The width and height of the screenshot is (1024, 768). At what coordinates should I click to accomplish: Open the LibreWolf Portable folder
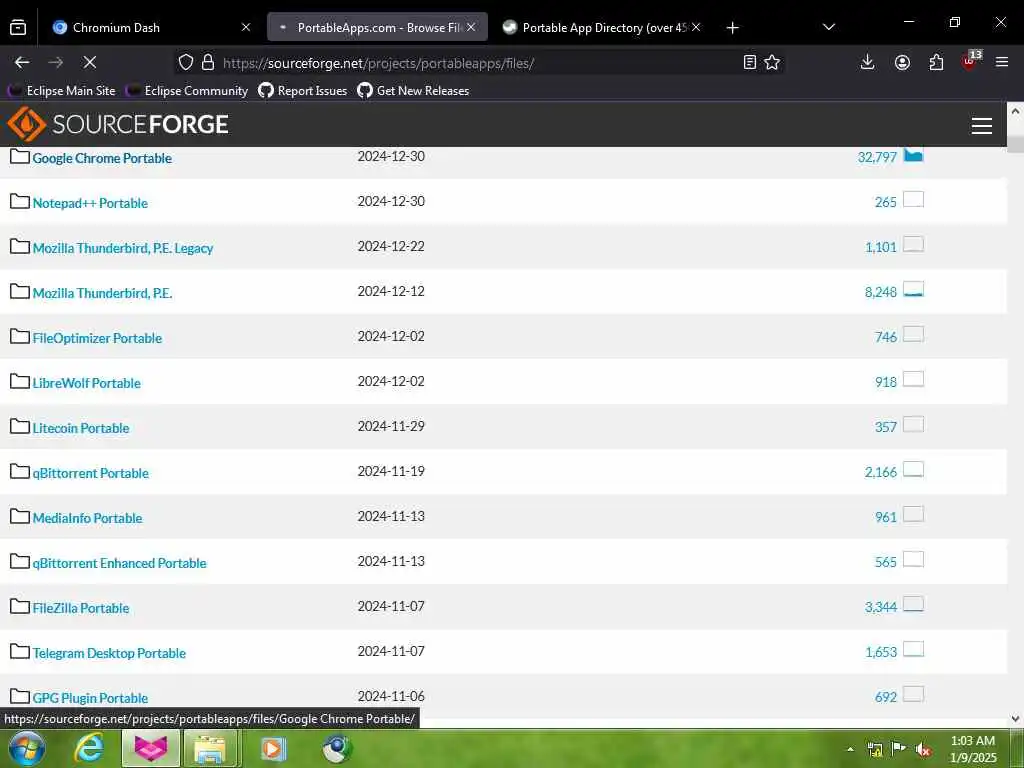[x=87, y=383]
